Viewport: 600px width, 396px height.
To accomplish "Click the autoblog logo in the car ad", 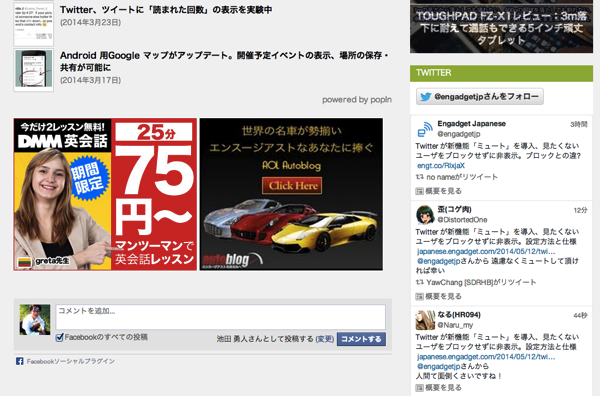I will coord(232,260).
